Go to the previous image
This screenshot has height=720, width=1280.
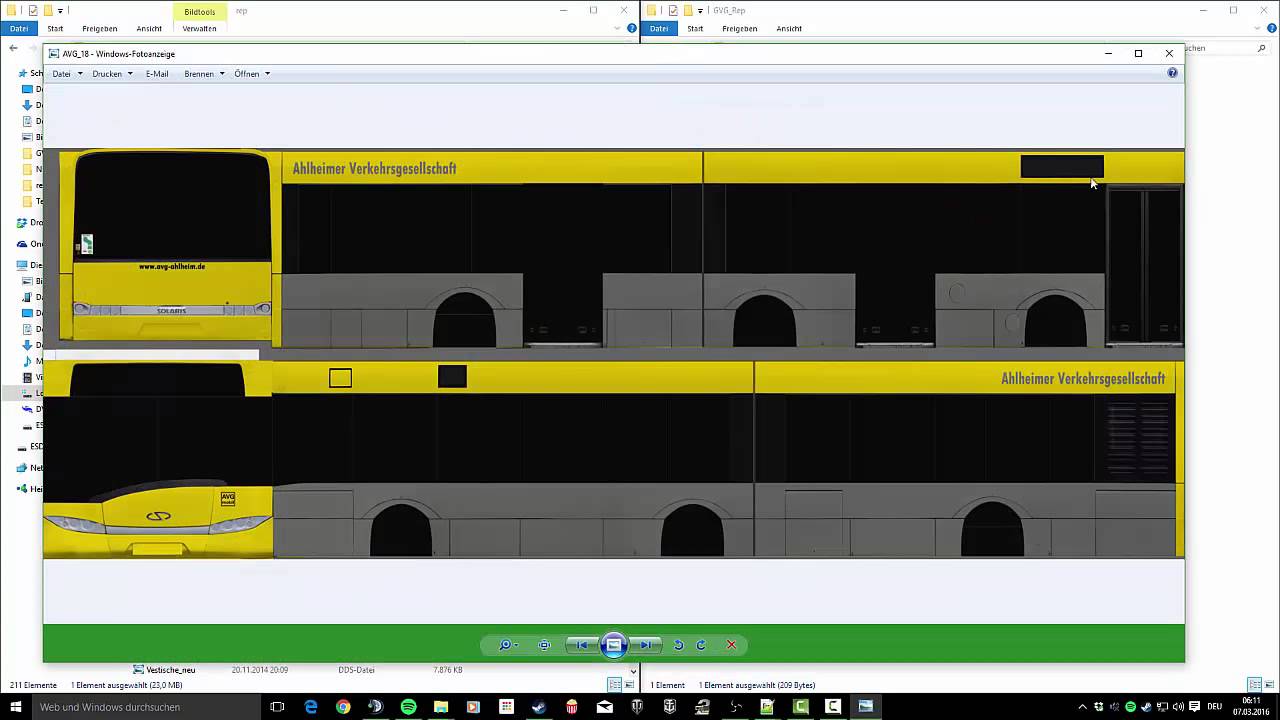coord(582,645)
